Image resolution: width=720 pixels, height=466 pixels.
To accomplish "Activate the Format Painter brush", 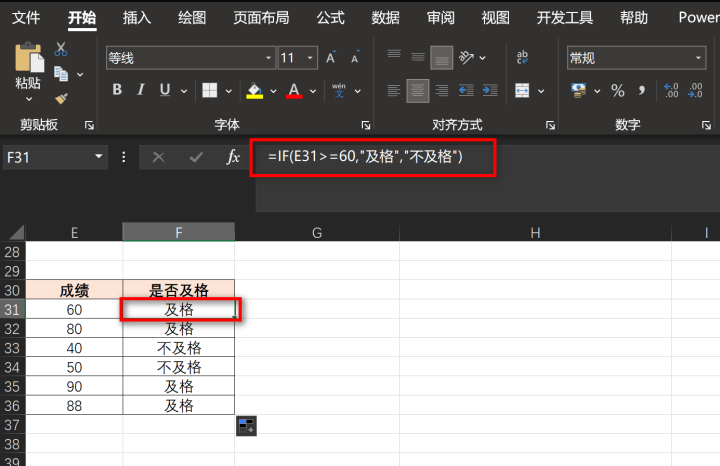I will (x=61, y=98).
